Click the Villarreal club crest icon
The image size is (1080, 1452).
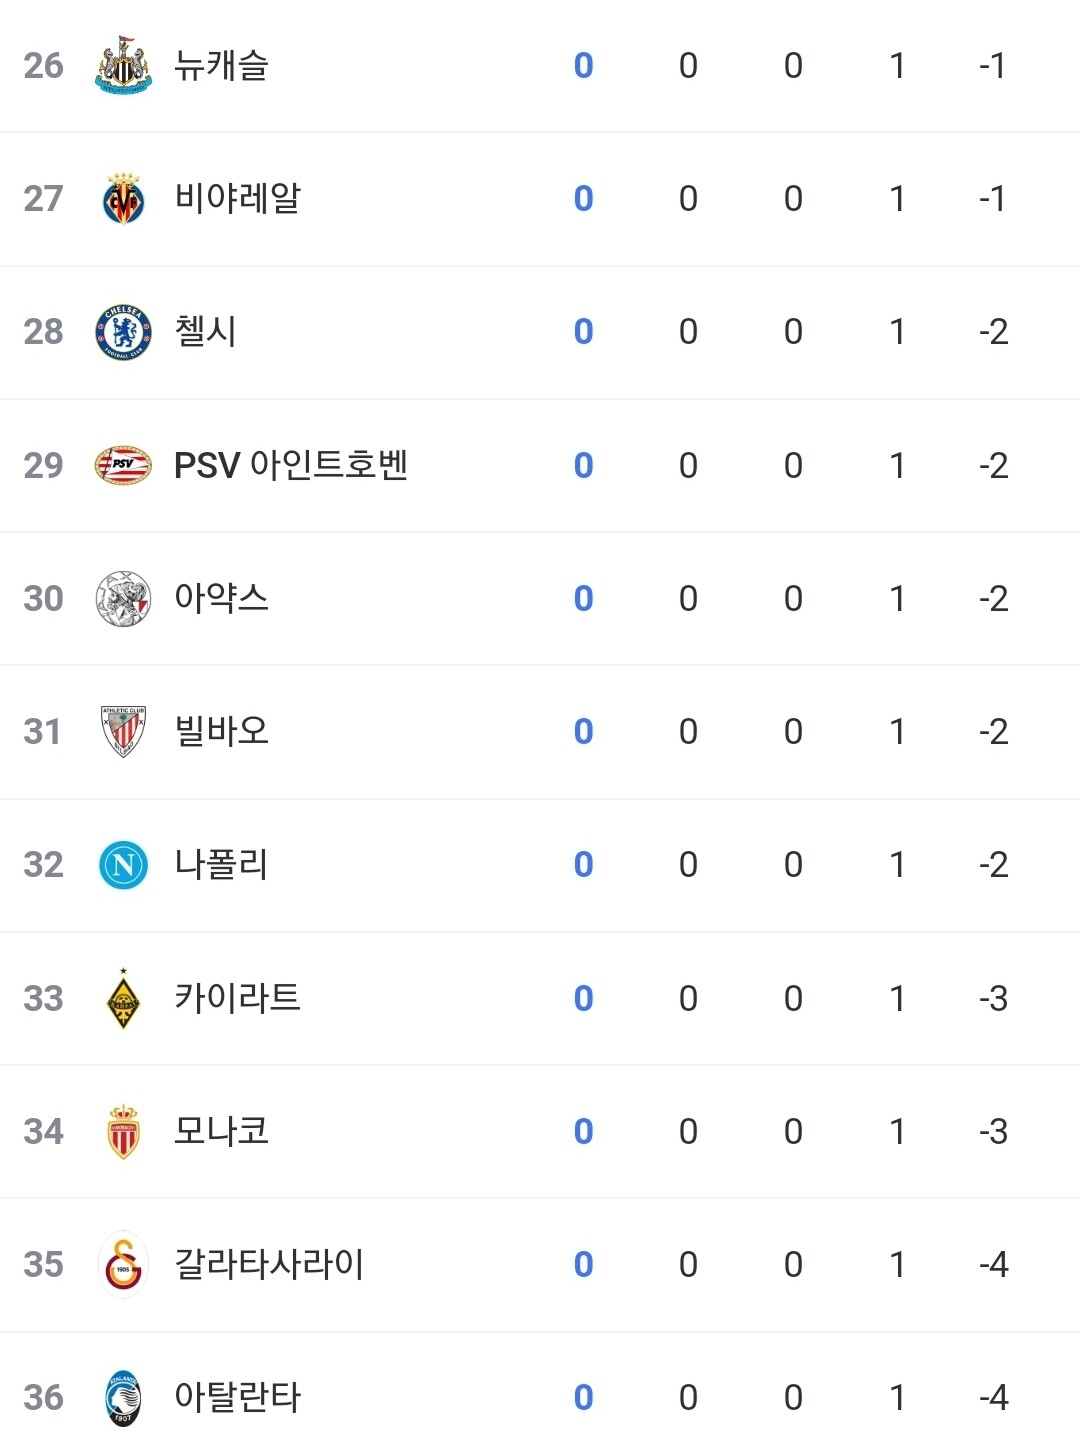coord(123,199)
